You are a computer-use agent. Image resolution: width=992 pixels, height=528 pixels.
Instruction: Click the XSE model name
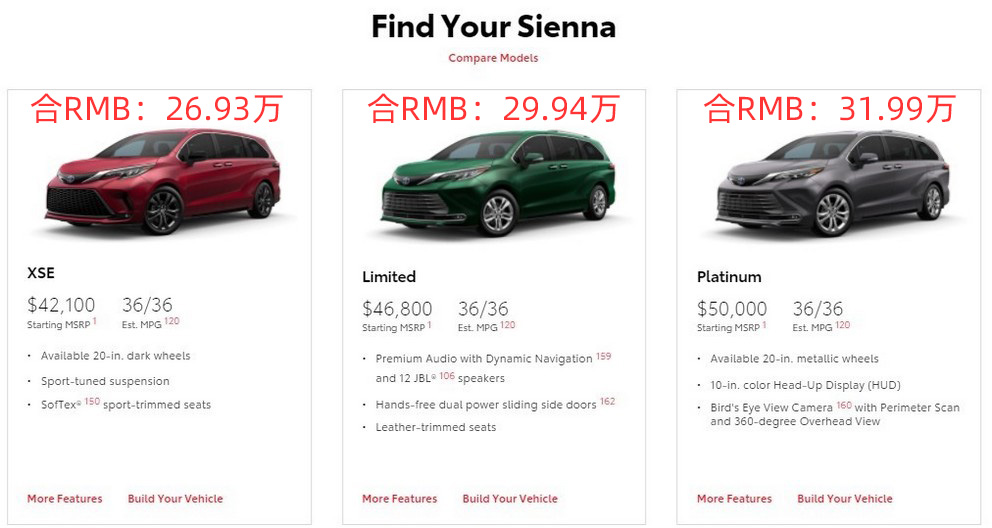41,273
